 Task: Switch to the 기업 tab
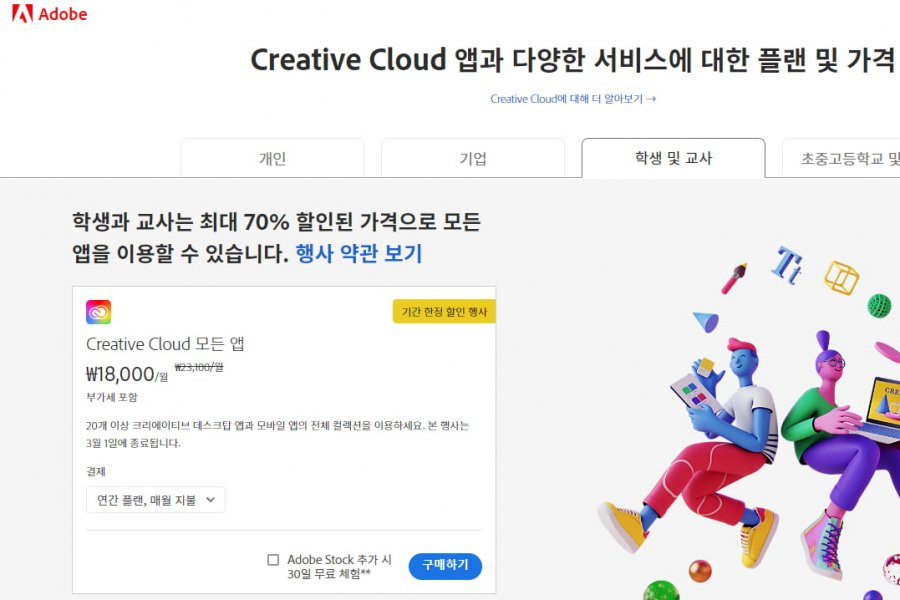click(x=472, y=158)
